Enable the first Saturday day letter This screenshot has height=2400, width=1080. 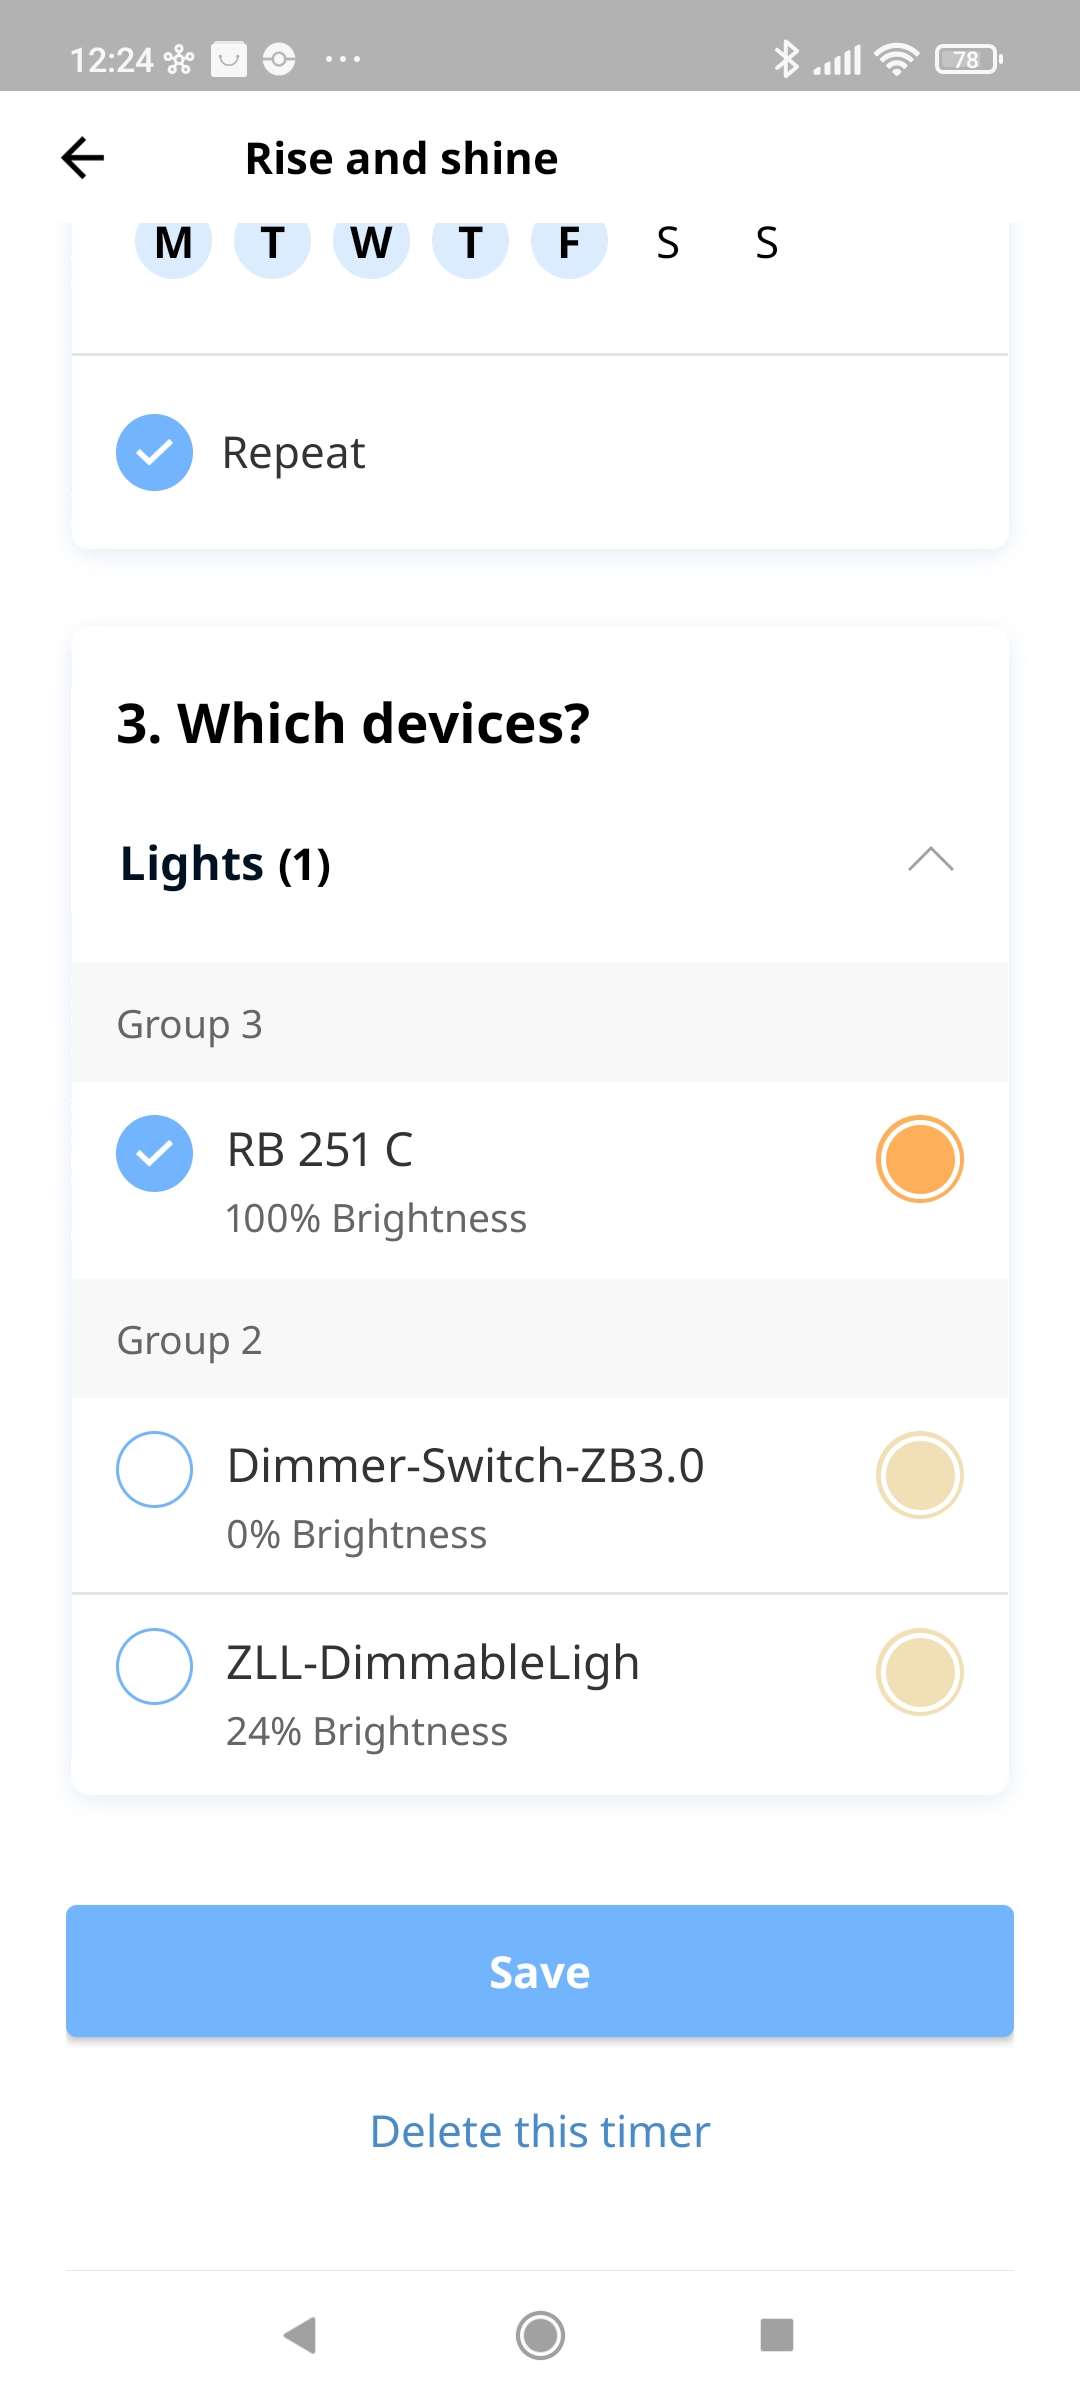pyautogui.click(x=668, y=243)
